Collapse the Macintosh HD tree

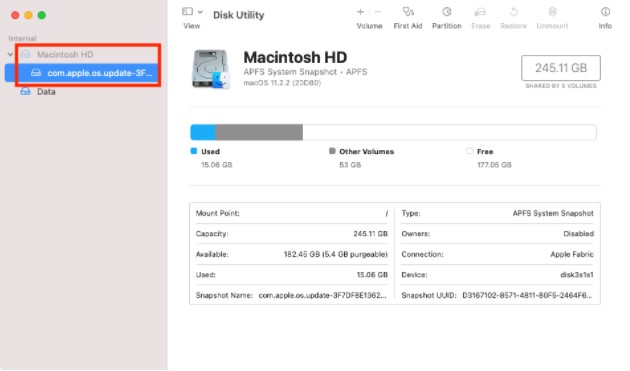point(10,54)
